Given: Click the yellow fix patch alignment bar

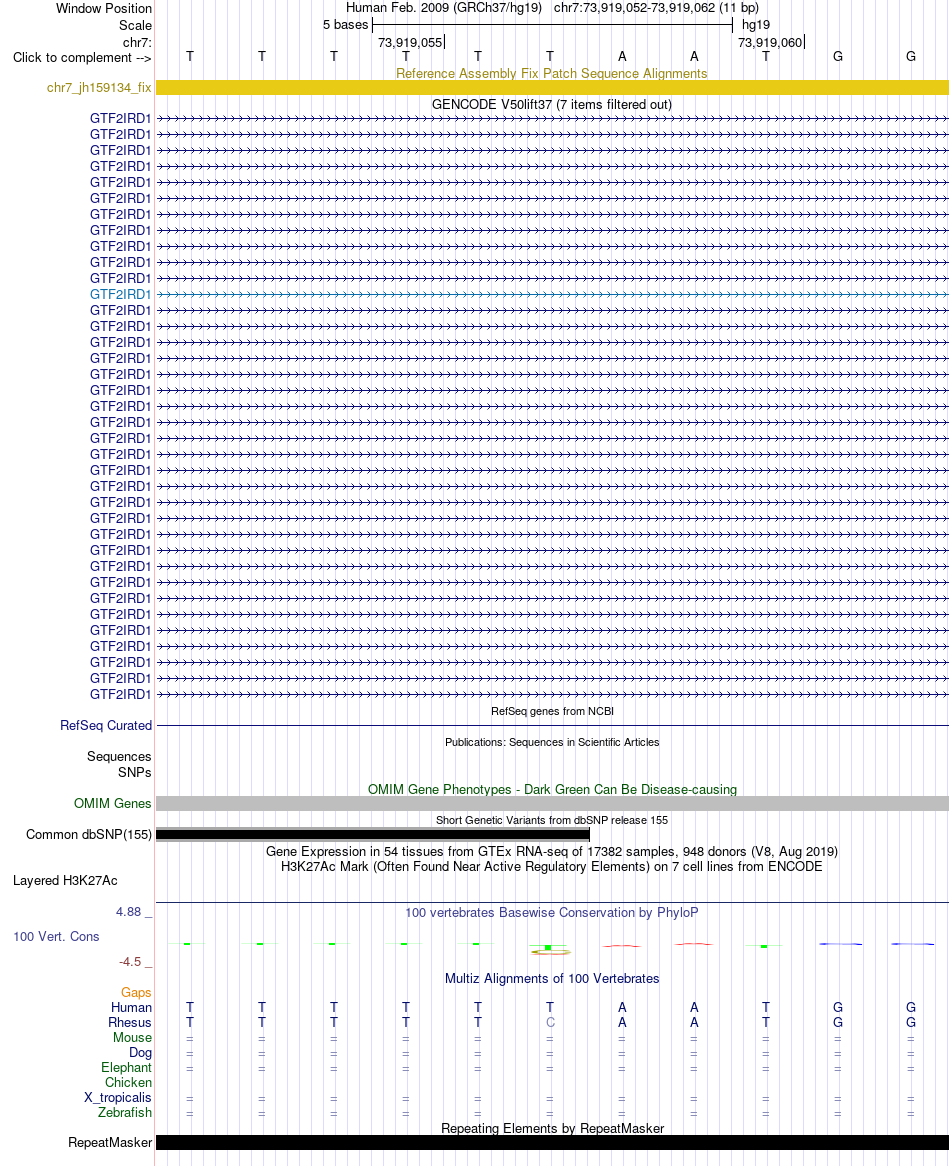Looking at the screenshot, I should 552,88.
